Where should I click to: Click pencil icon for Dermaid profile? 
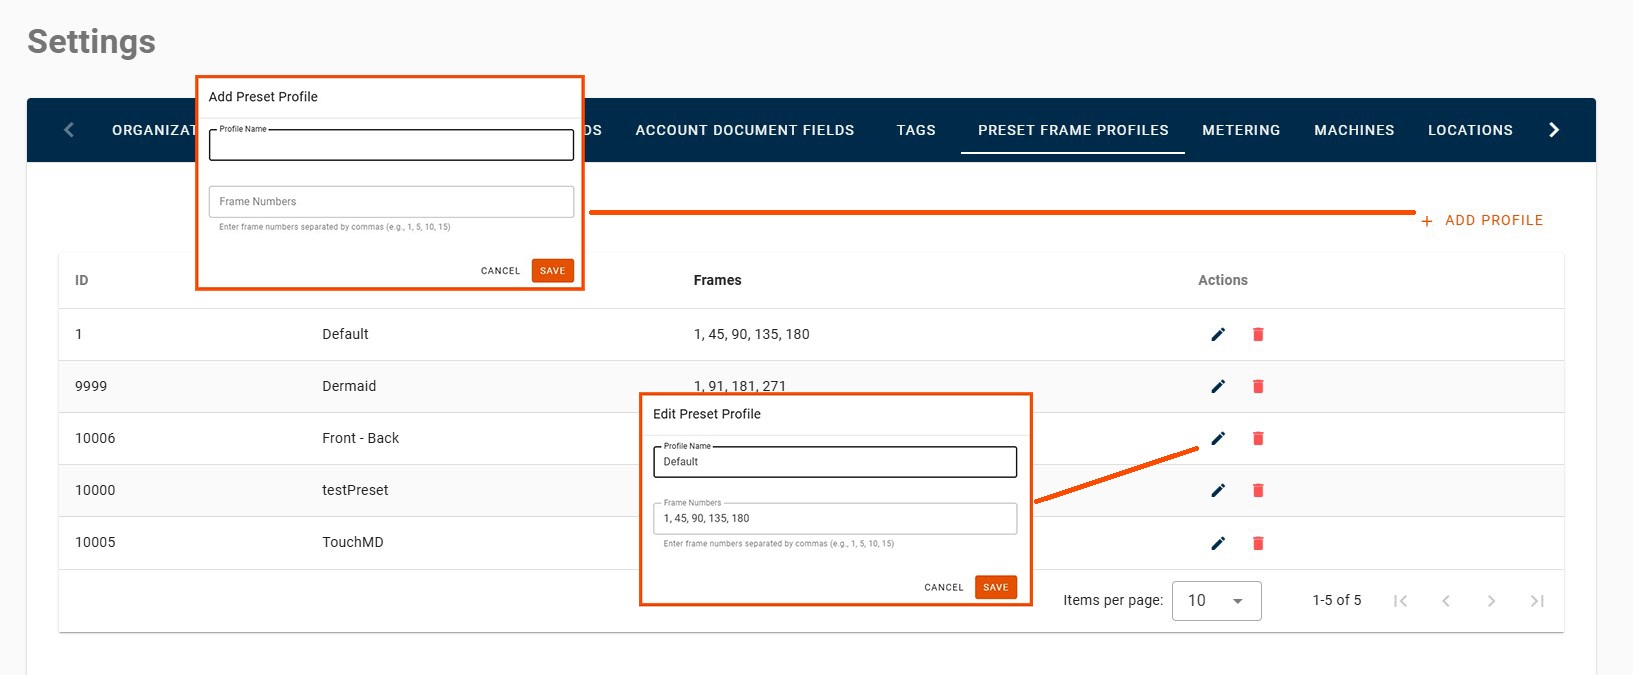point(1217,386)
